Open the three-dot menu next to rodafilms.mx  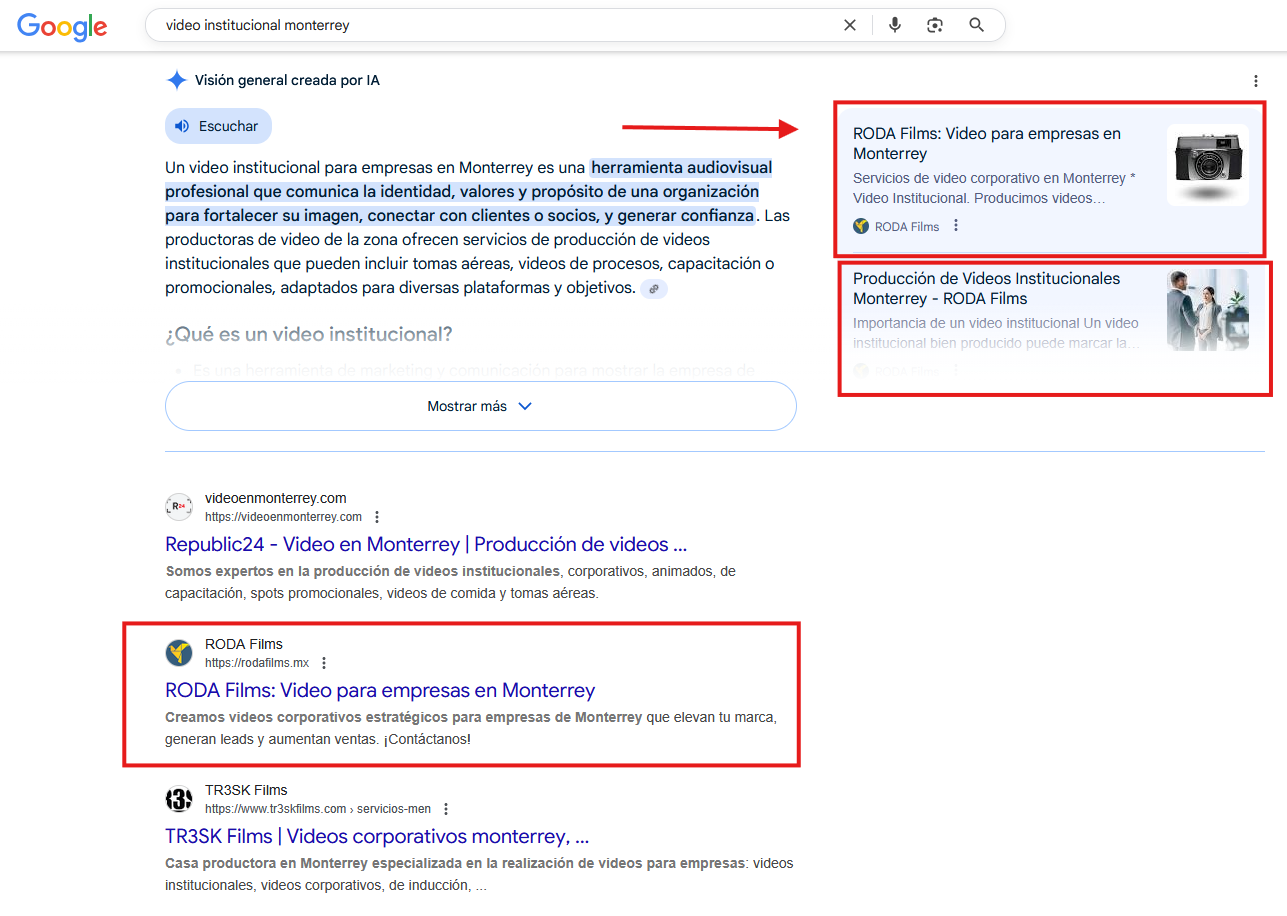pos(323,662)
